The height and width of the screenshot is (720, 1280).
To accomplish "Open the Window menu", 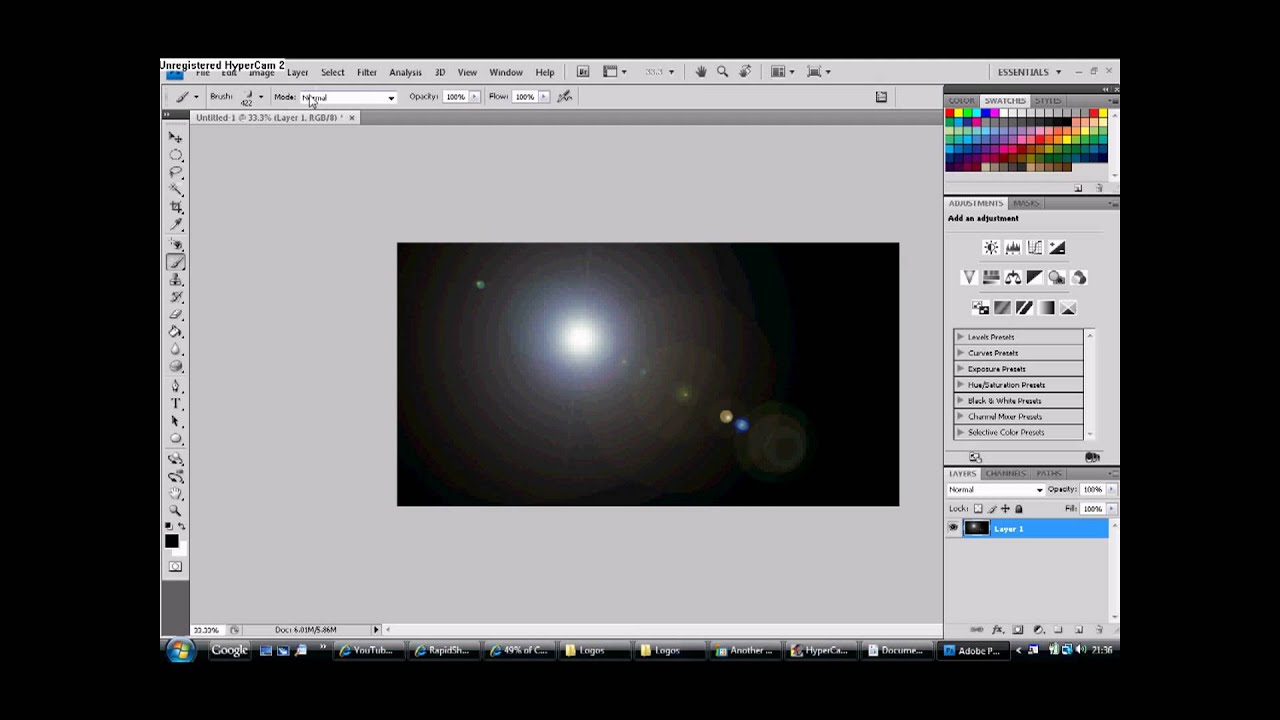I will [506, 72].
